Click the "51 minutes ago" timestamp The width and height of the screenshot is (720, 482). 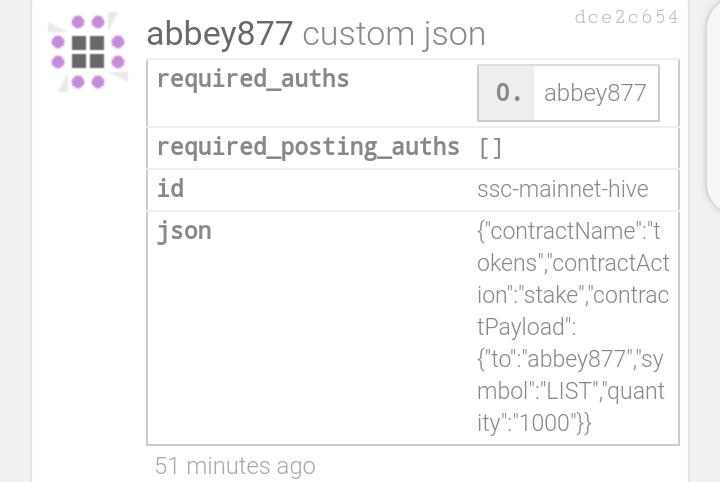(x=235, y=466)
